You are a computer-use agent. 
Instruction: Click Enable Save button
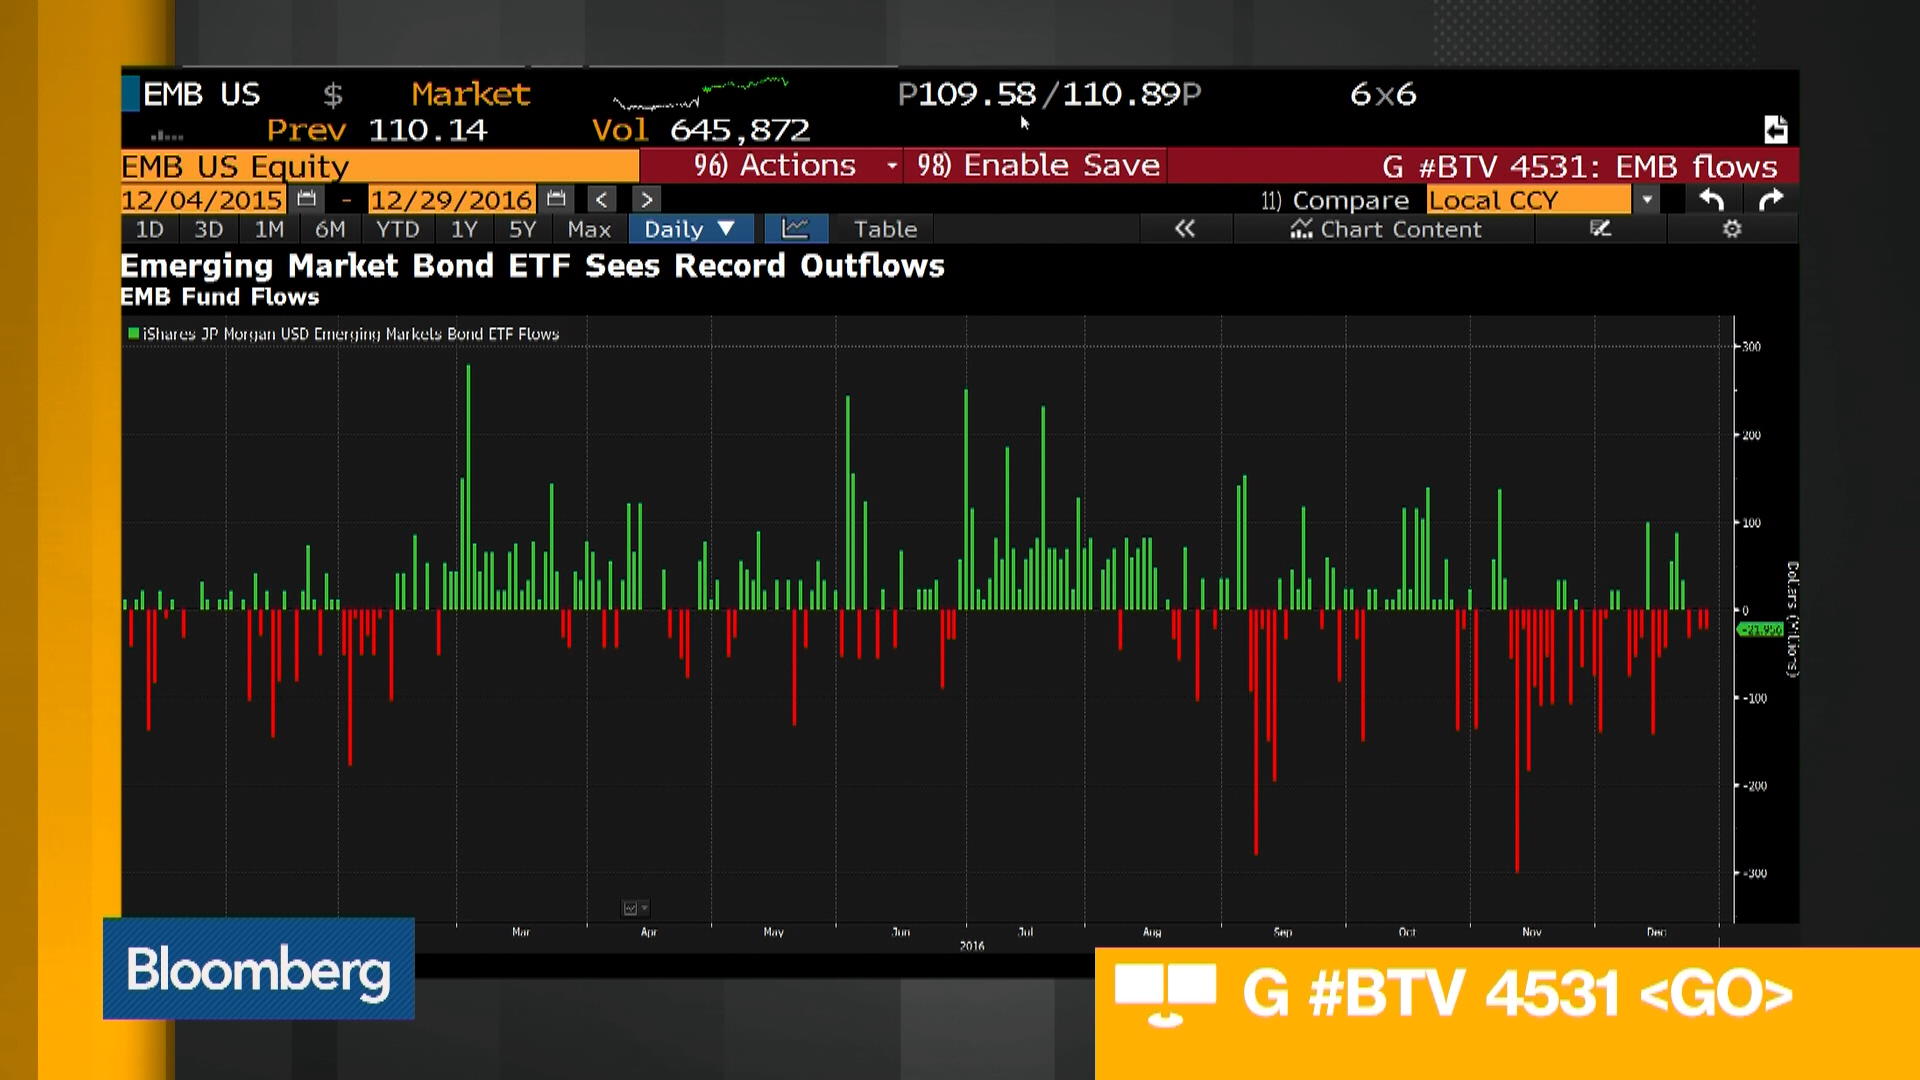(1038, 165)
